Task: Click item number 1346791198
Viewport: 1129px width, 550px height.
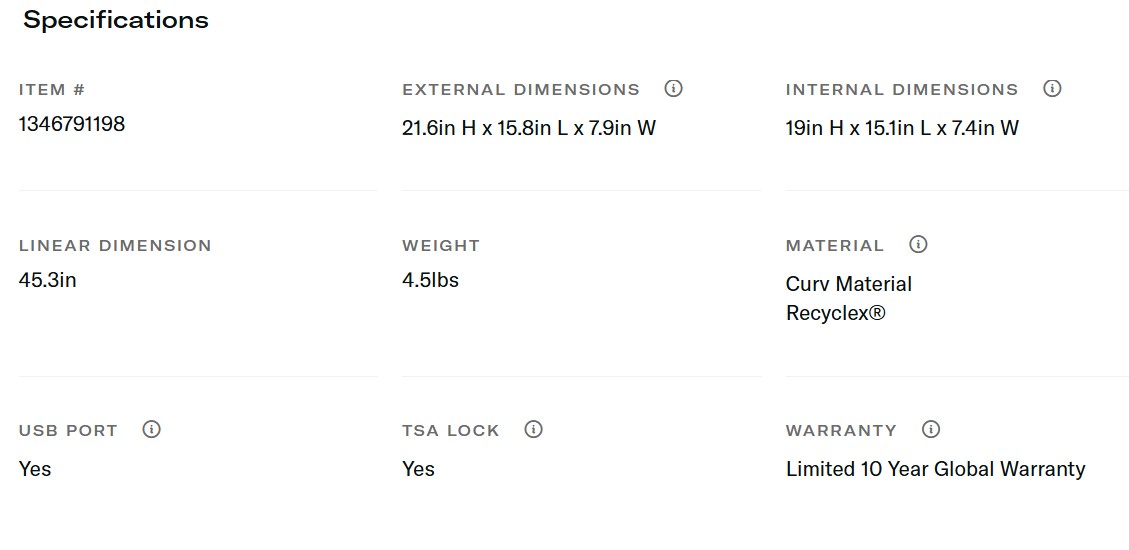Action: (72, 125)
